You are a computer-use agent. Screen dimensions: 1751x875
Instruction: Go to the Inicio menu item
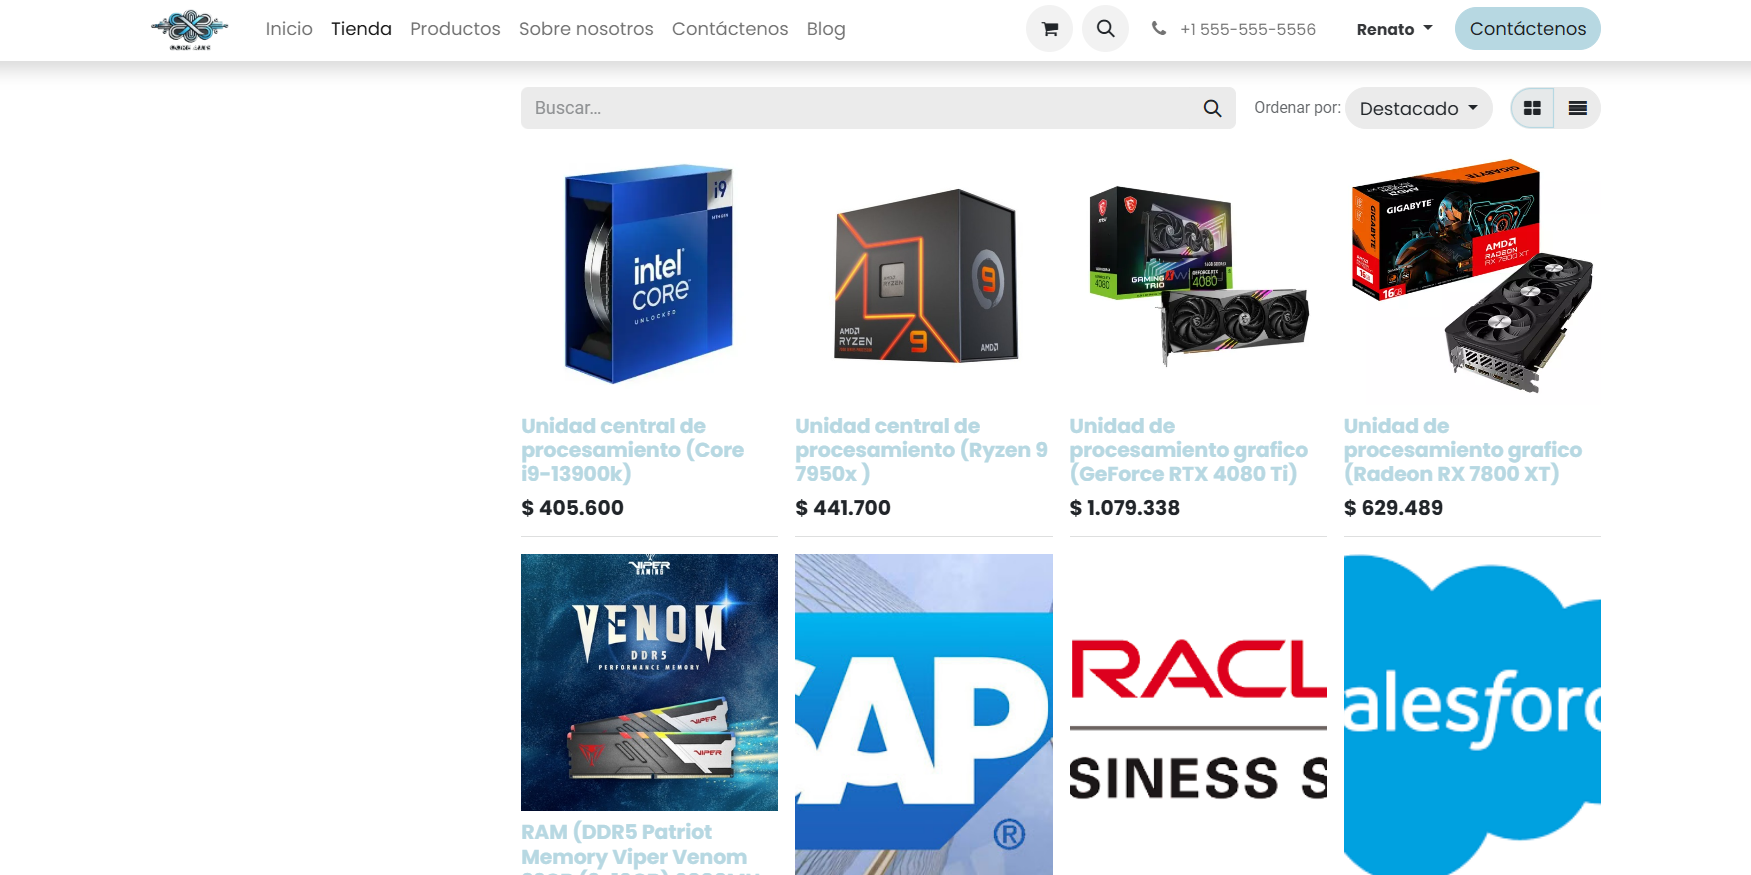point(289,29)
